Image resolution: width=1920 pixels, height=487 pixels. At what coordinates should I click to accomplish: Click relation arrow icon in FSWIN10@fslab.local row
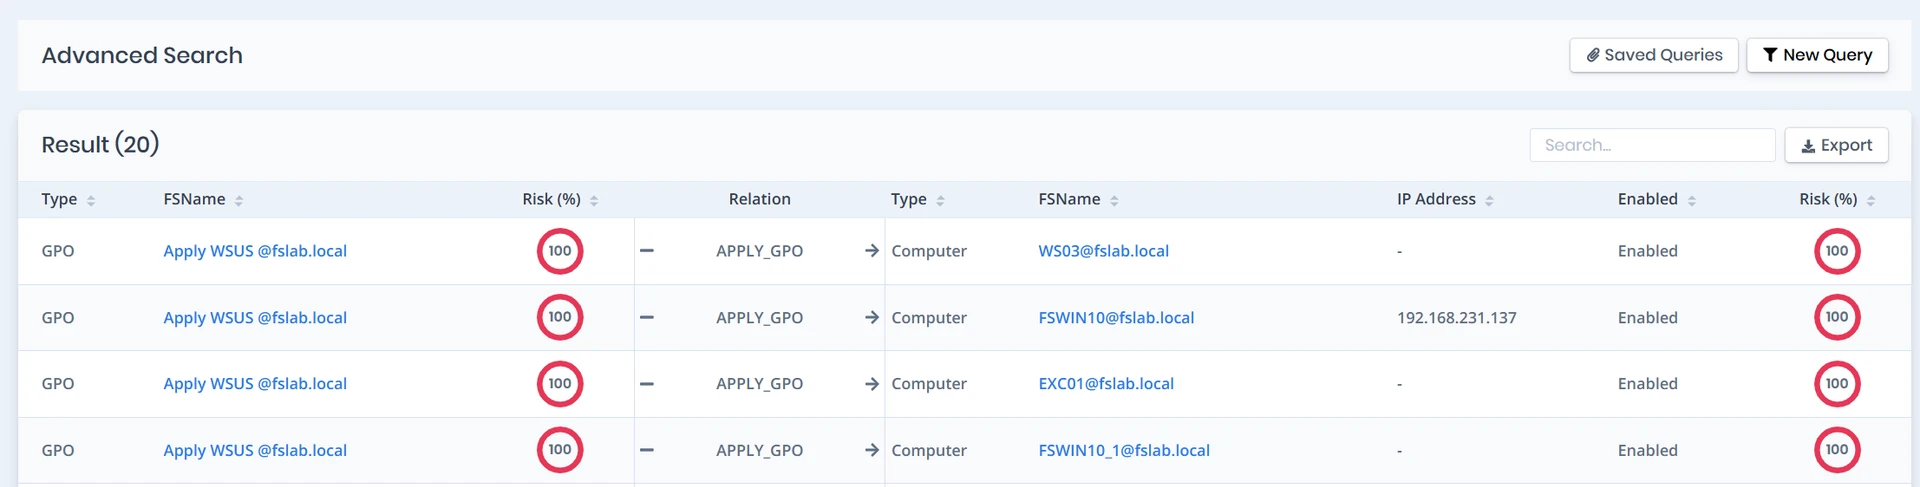point(872,318)
